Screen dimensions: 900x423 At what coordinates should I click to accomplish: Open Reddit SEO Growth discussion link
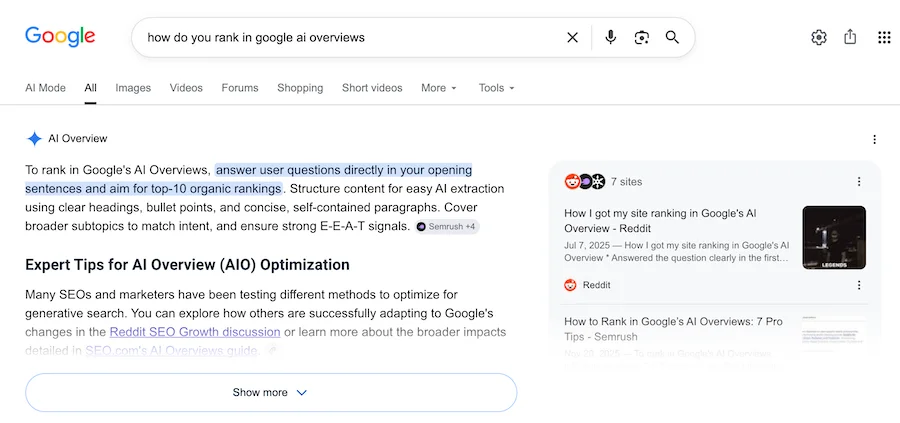click(x=195, y=332)
